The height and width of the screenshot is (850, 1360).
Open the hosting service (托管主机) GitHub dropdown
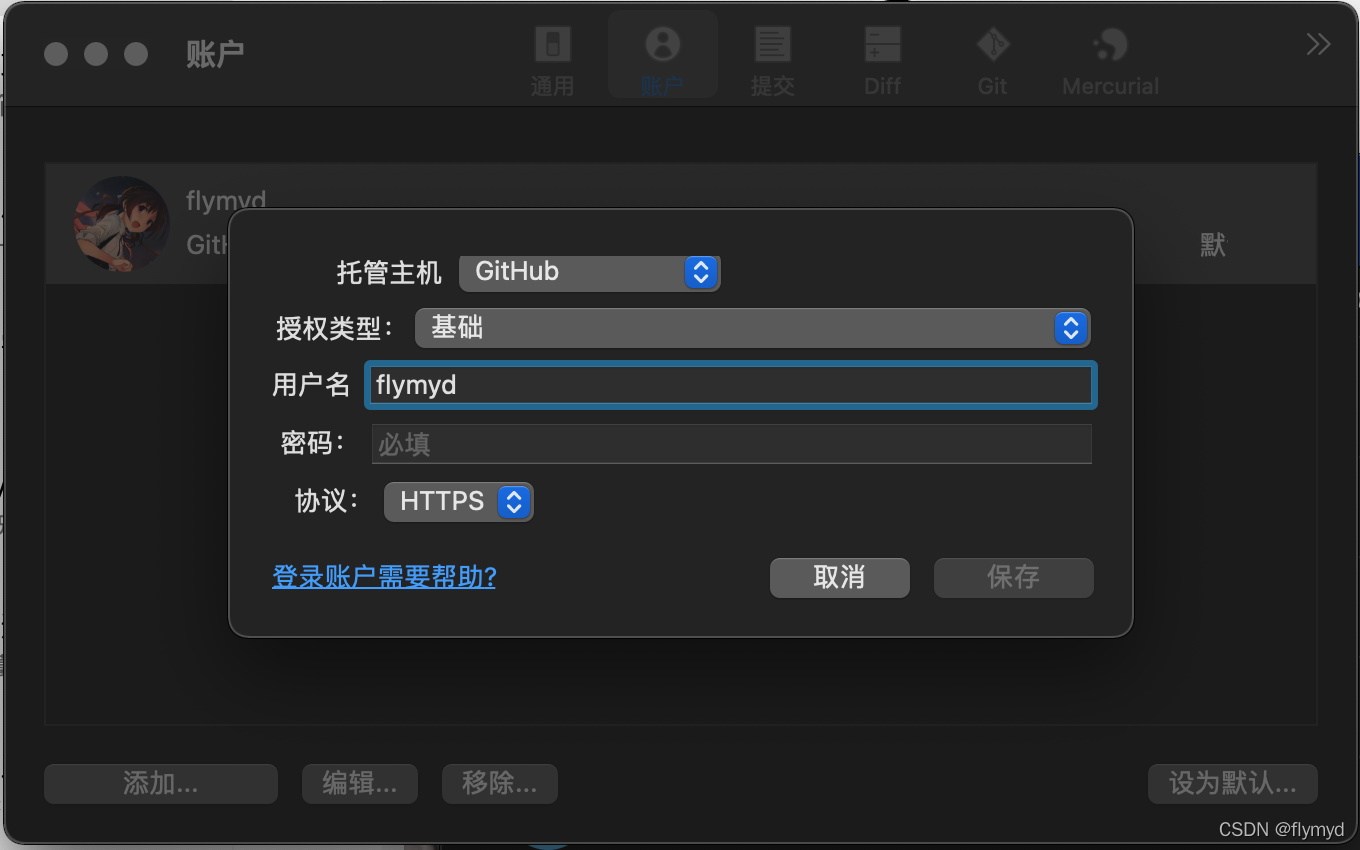tap(589, 272)
